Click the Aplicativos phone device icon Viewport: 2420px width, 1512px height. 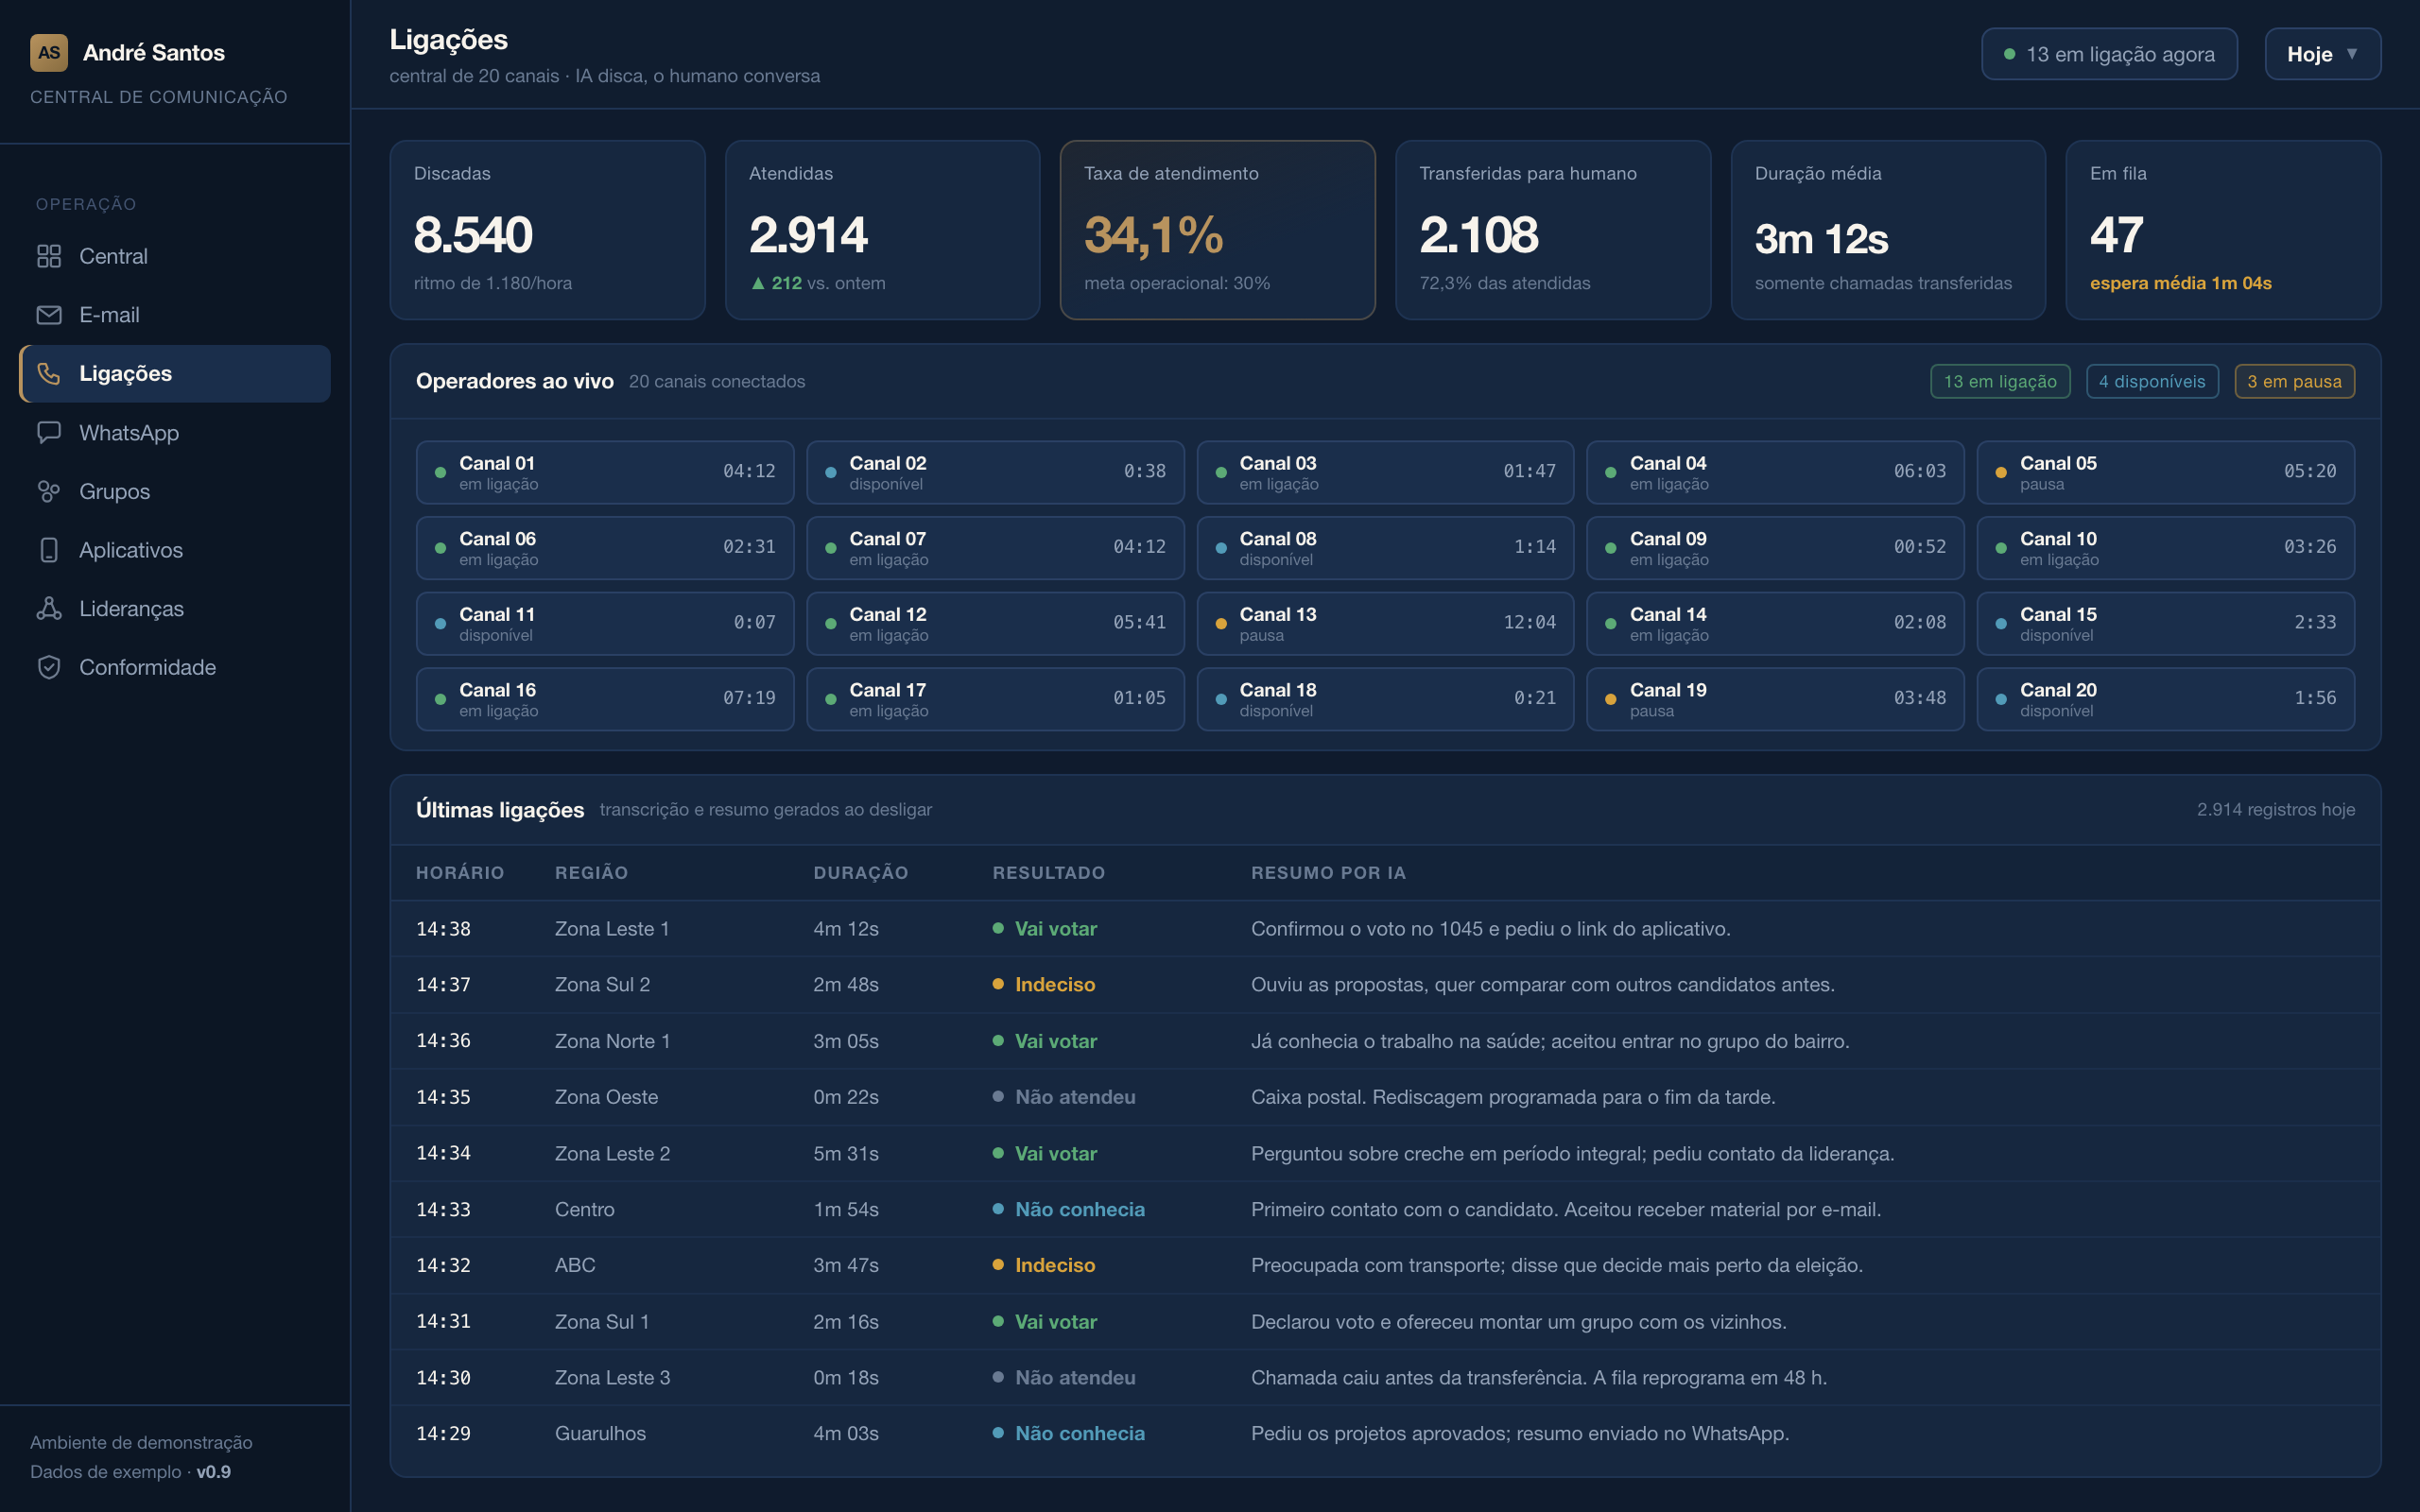pyautogui.click(x=49, y=550)
